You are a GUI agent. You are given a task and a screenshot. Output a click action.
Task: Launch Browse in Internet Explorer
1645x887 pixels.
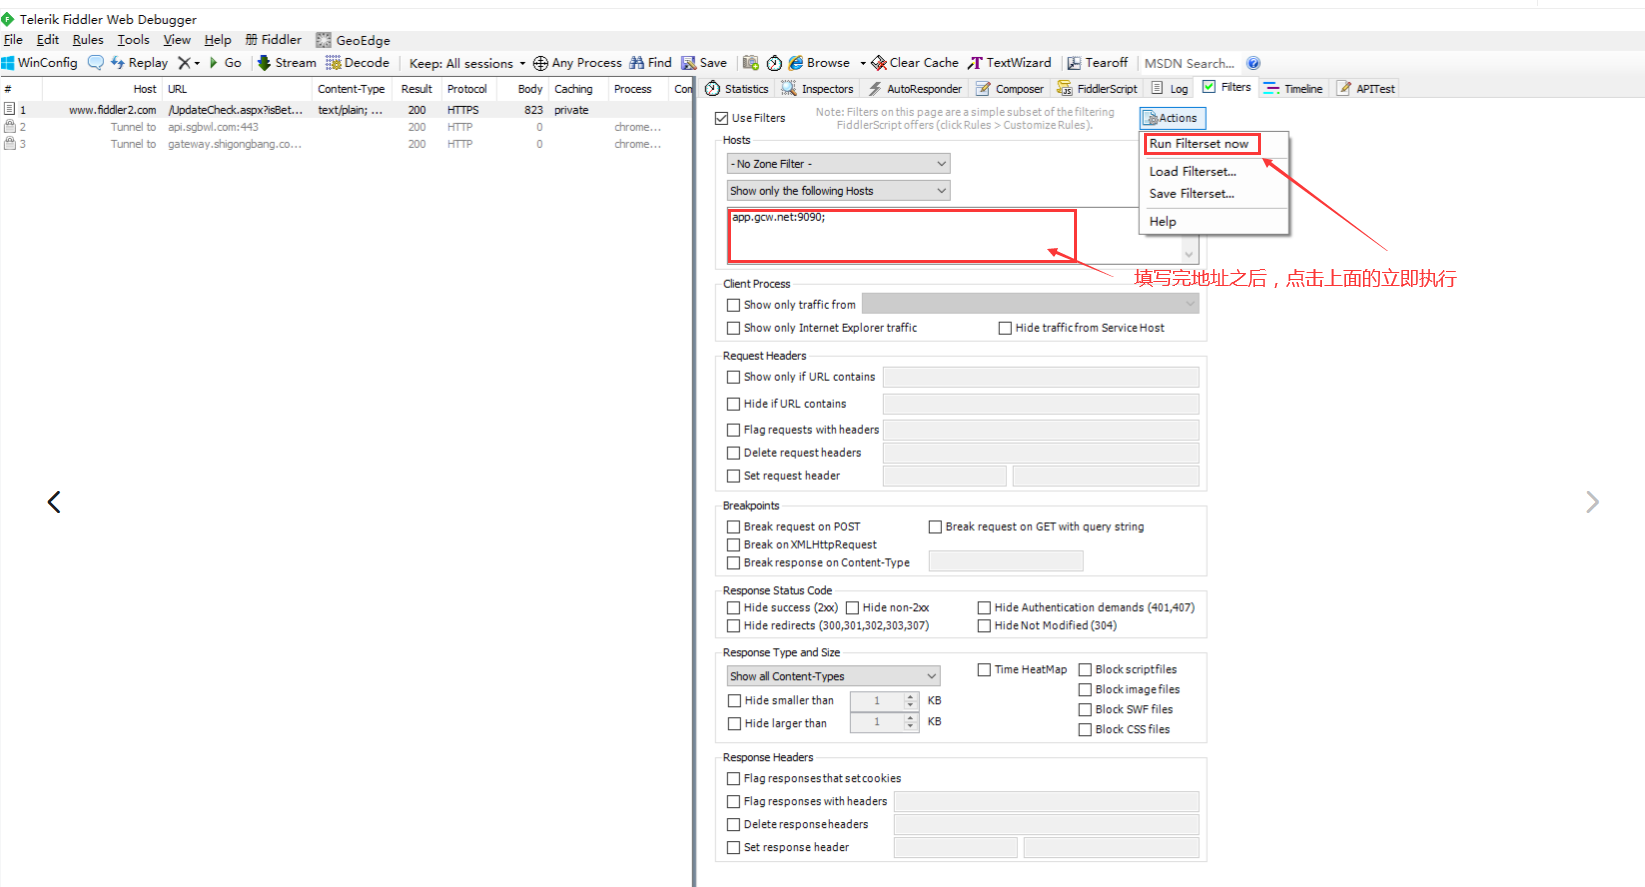[819, 62]
